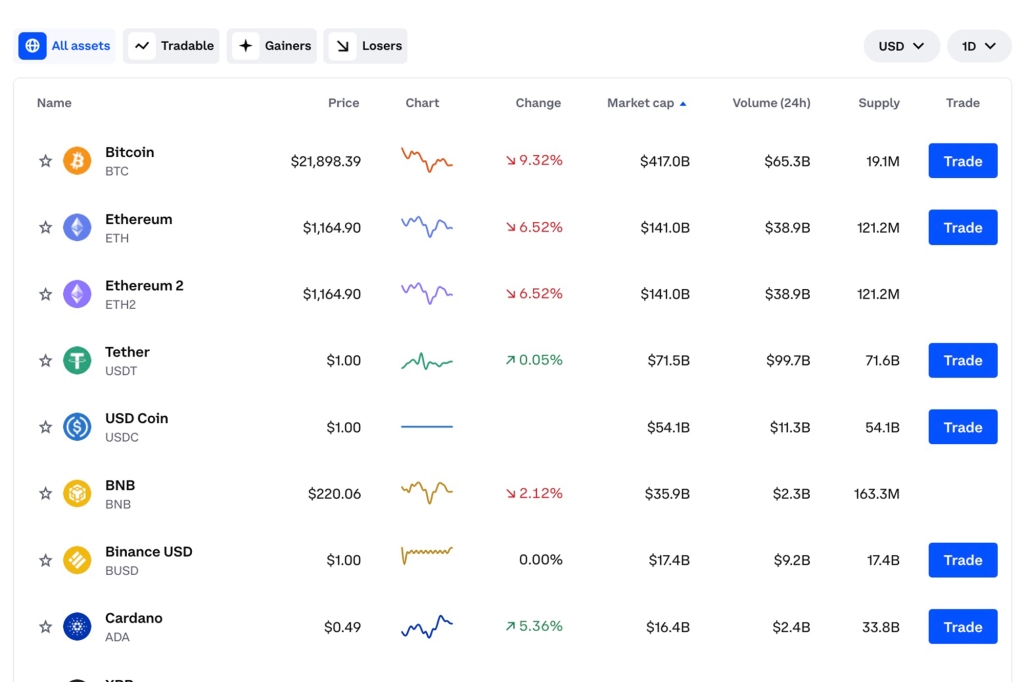Viewport: 1024px width, 682px height.
Task: Click the Cardano logo icon
Action: pos(77,627)
